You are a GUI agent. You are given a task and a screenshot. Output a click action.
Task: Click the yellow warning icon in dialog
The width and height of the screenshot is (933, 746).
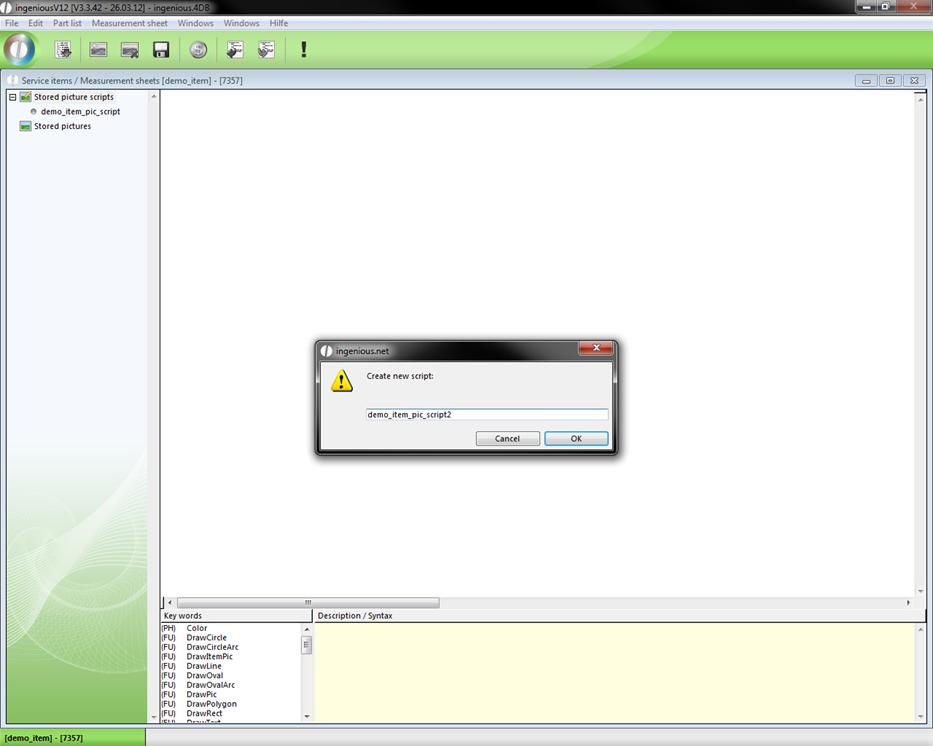(342, 381)
